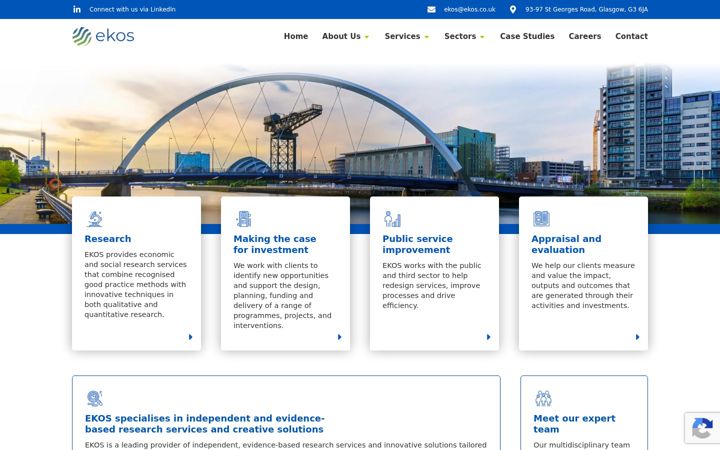Click the arrow on the Public service improvement card

tap(489, 337)
